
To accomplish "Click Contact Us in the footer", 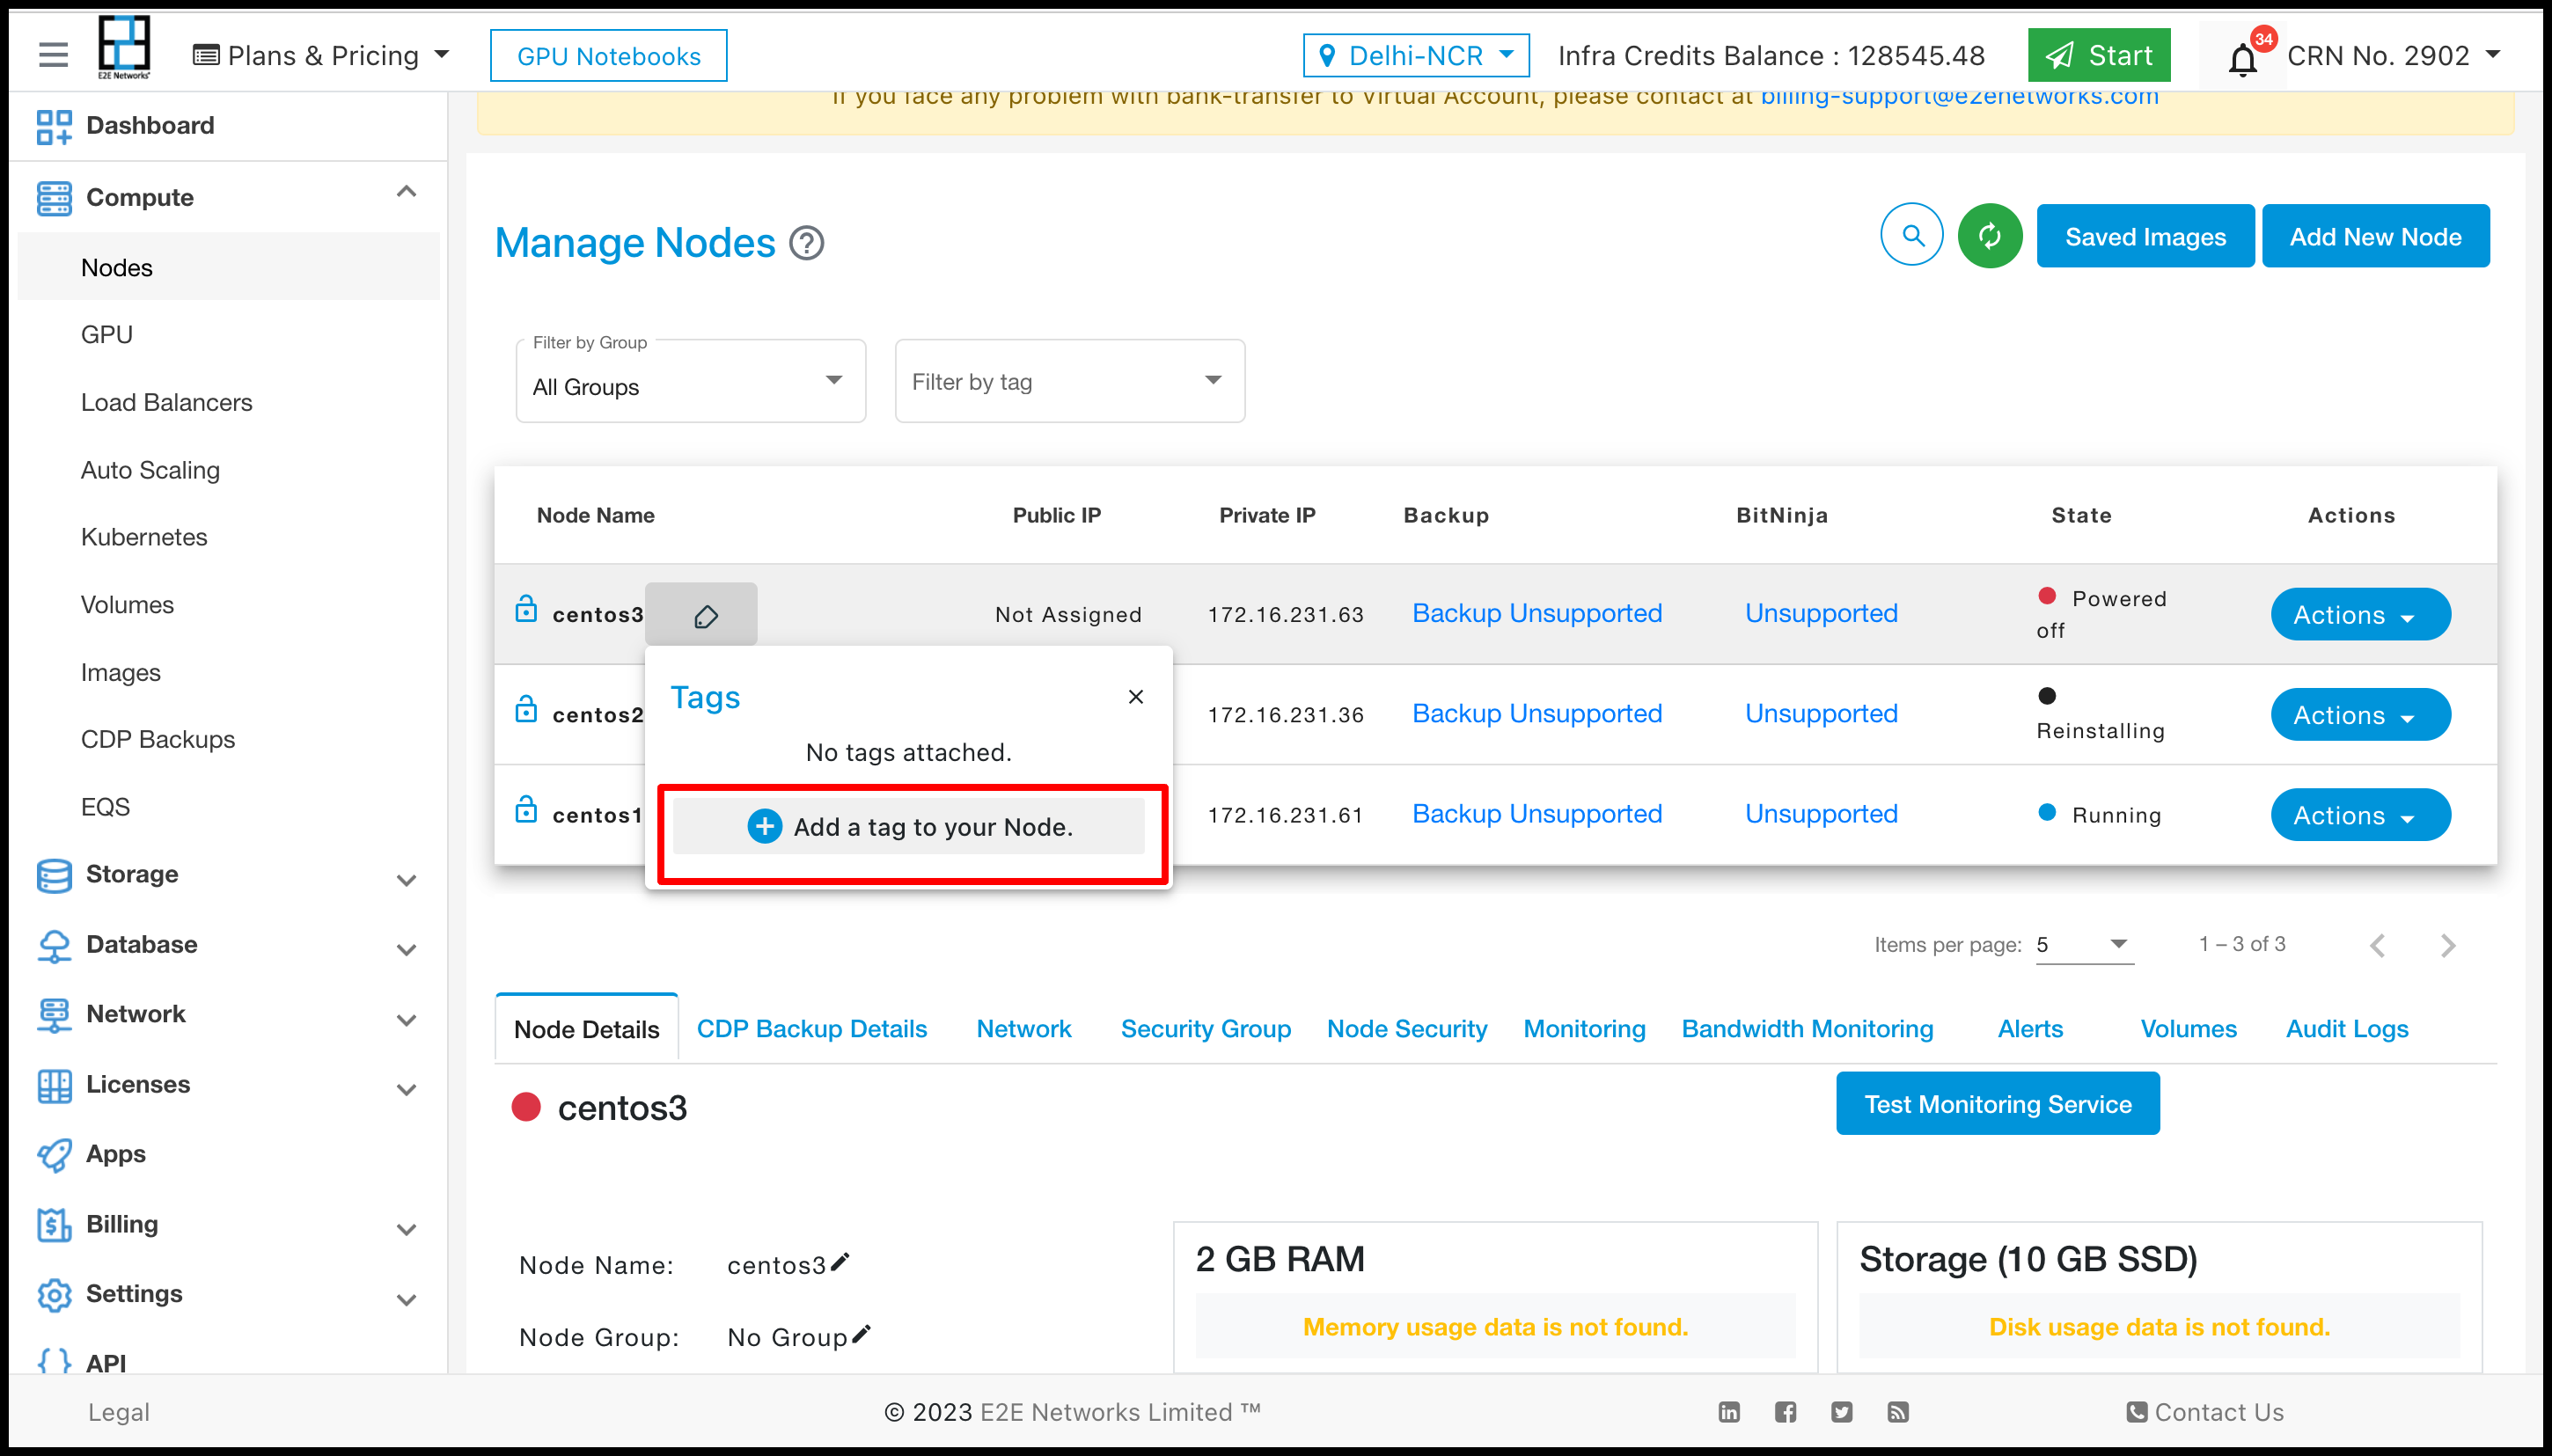I will 2206,1412.
